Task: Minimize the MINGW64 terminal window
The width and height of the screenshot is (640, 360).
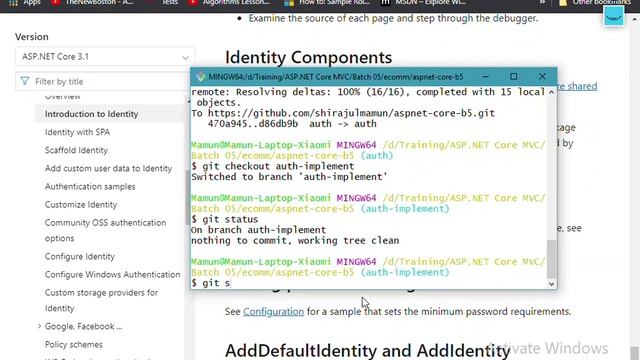Action: [x=485, y=77]
